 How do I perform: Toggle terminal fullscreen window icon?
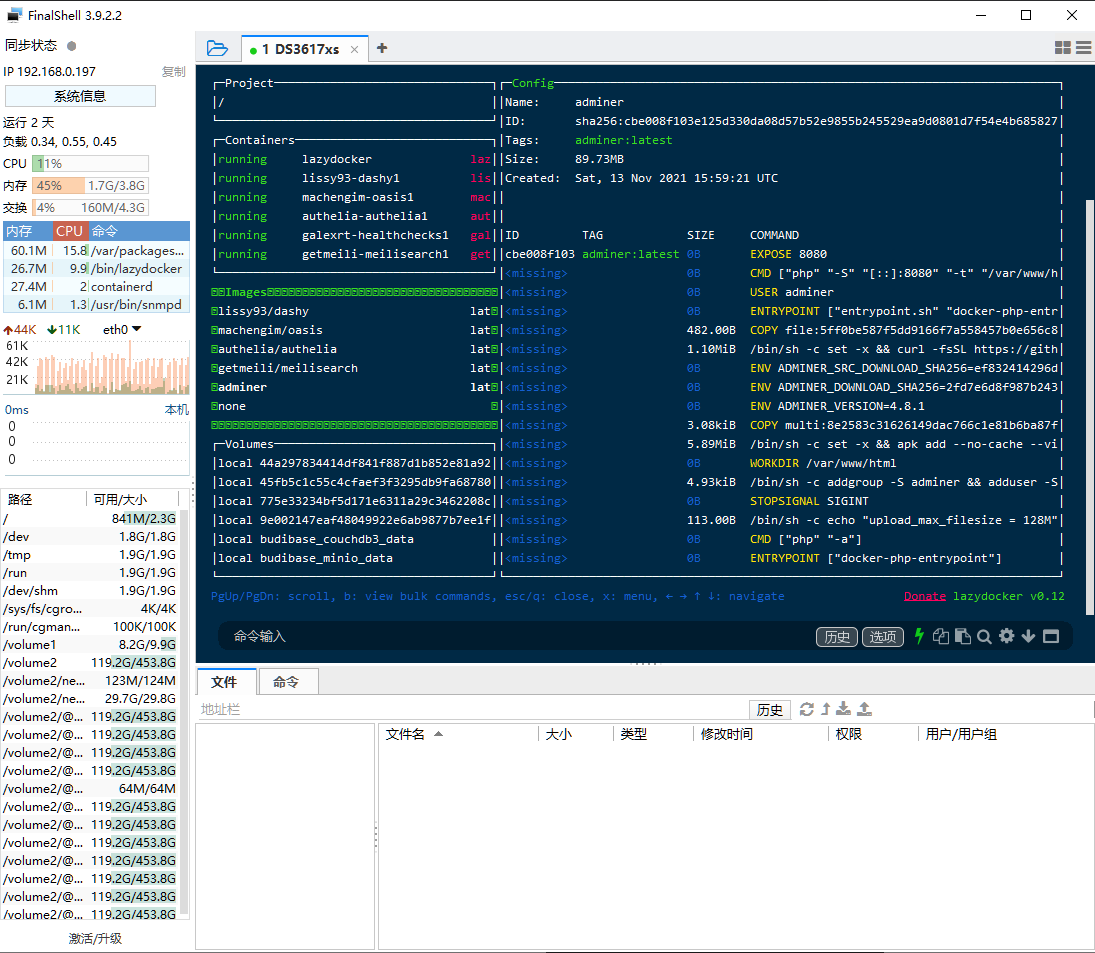[1050, 636]
